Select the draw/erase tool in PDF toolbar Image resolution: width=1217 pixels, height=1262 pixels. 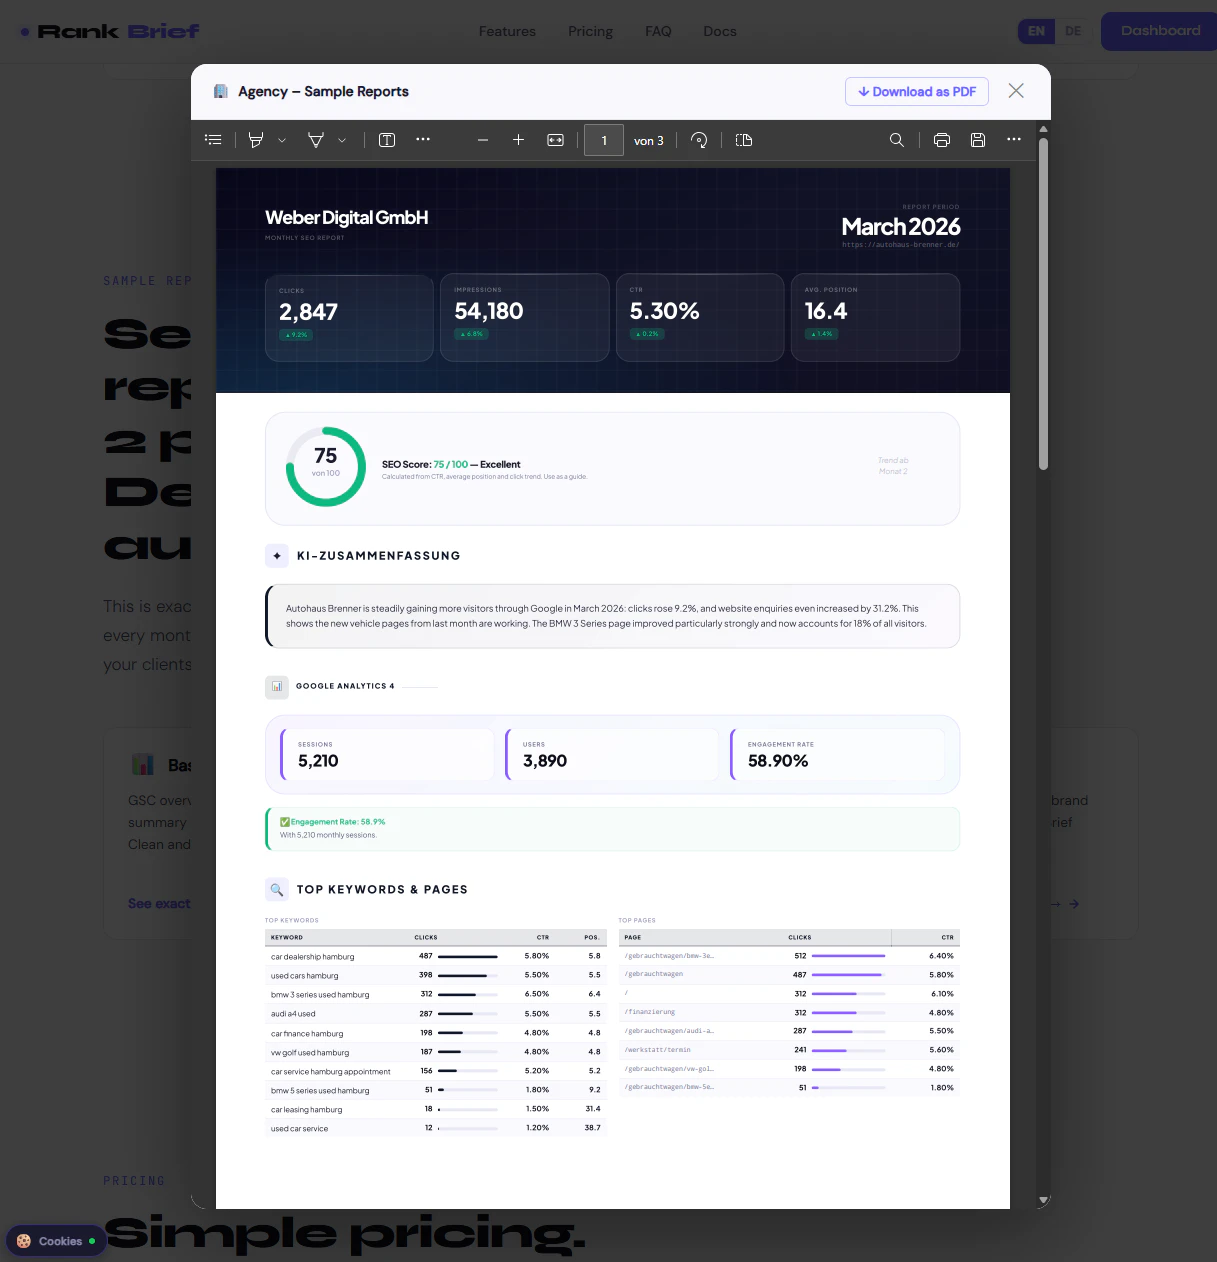[316, 140]
